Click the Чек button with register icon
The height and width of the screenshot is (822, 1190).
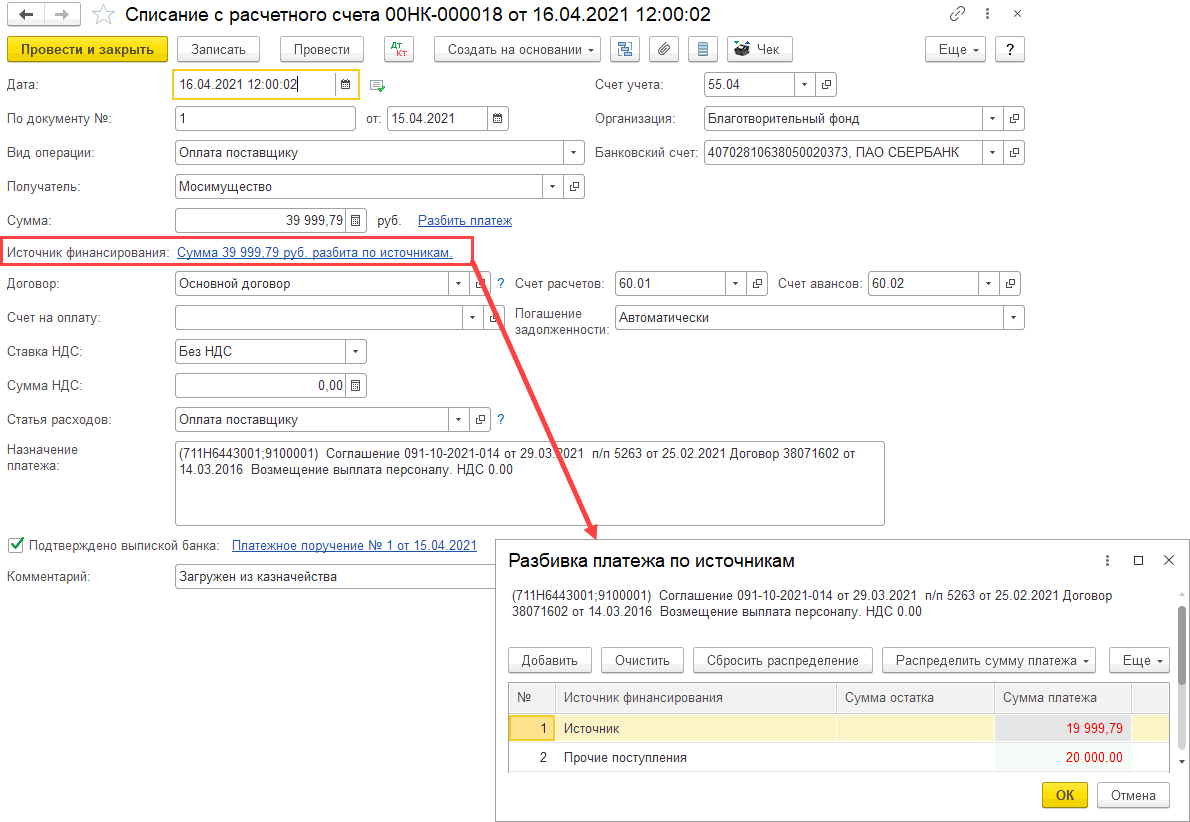click(759, 49)
